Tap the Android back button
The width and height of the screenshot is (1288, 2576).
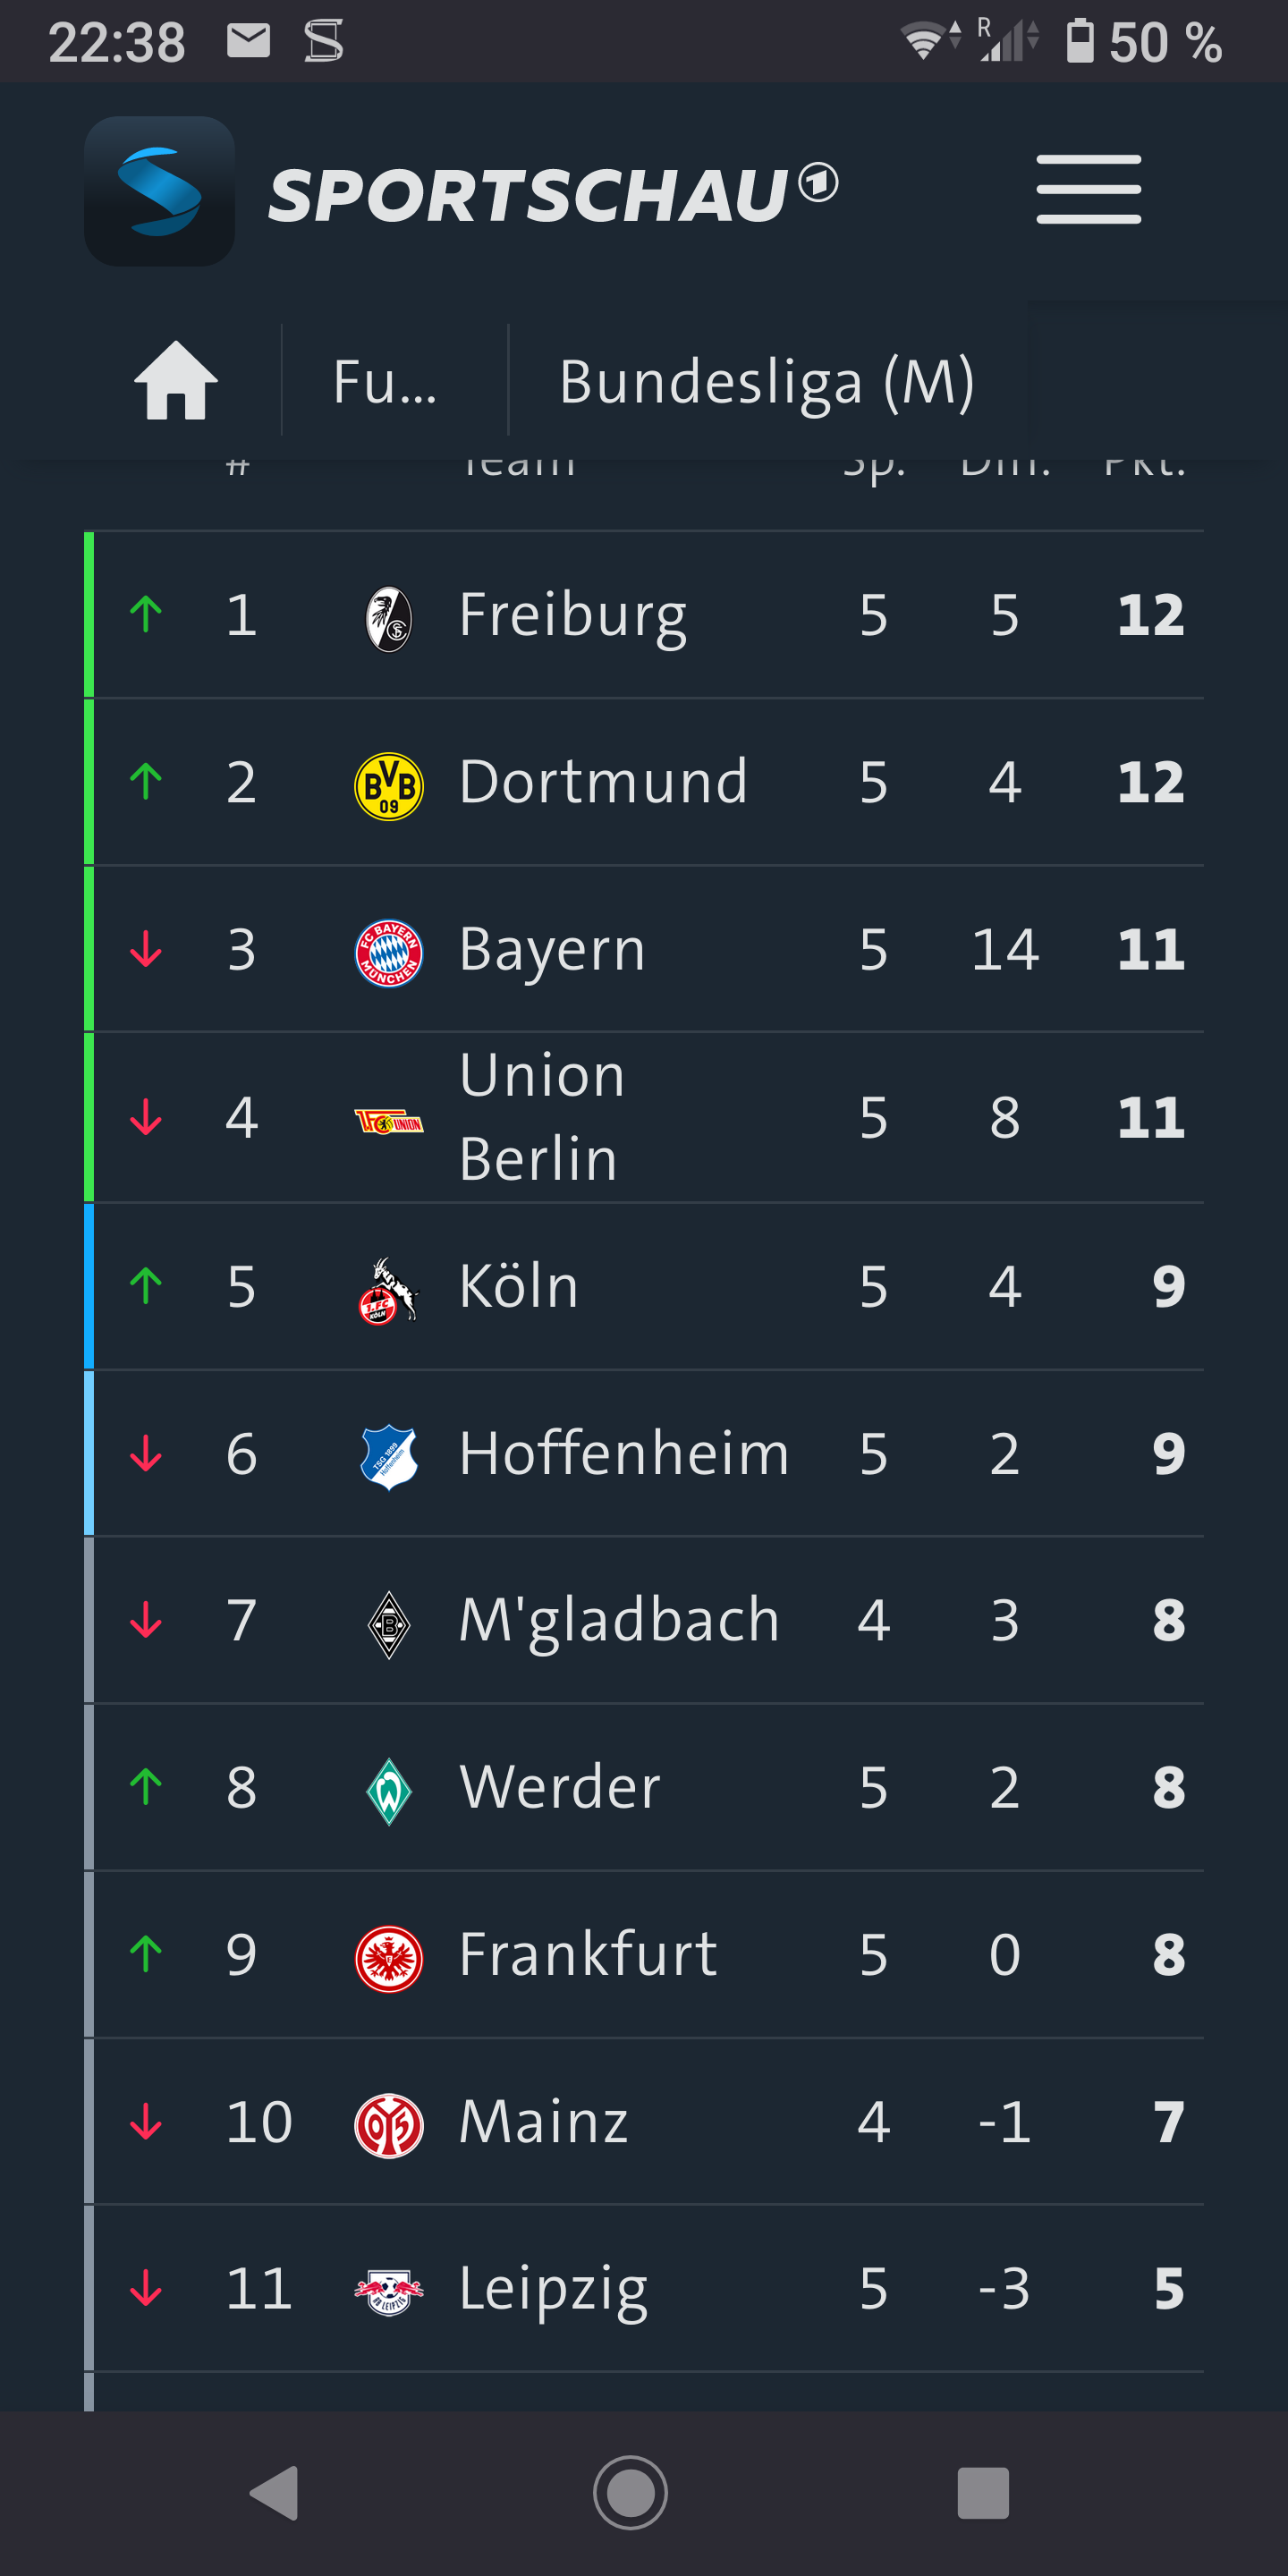pyautogui.click(x=274, y=2492)
